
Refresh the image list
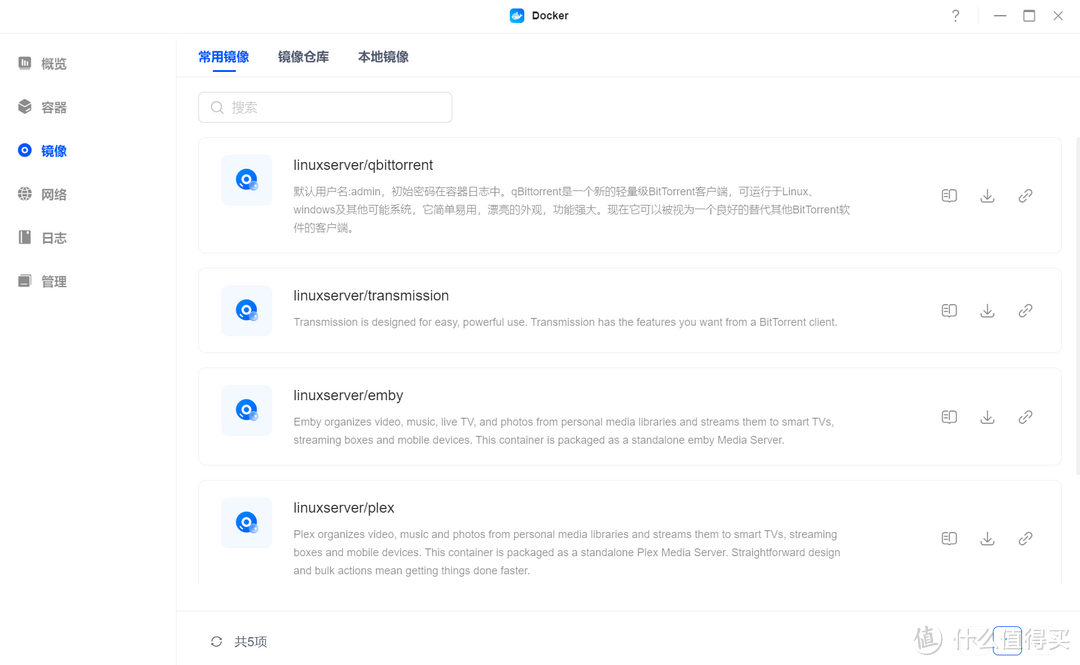(215, 641)
